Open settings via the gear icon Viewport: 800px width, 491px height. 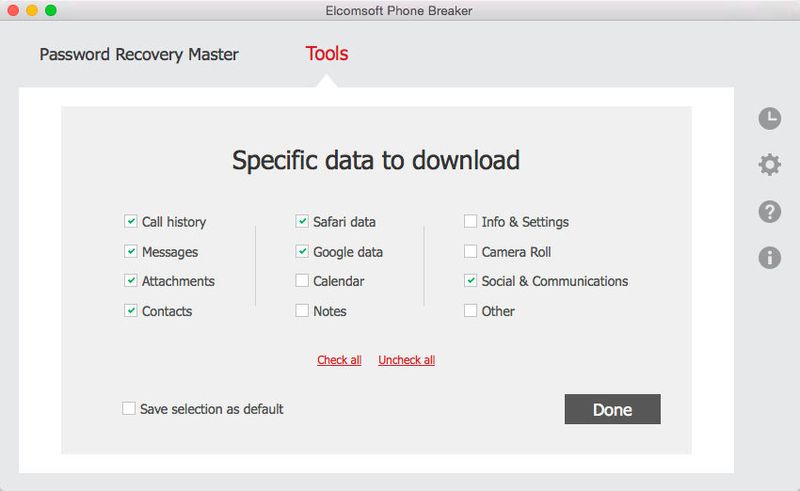769,164
